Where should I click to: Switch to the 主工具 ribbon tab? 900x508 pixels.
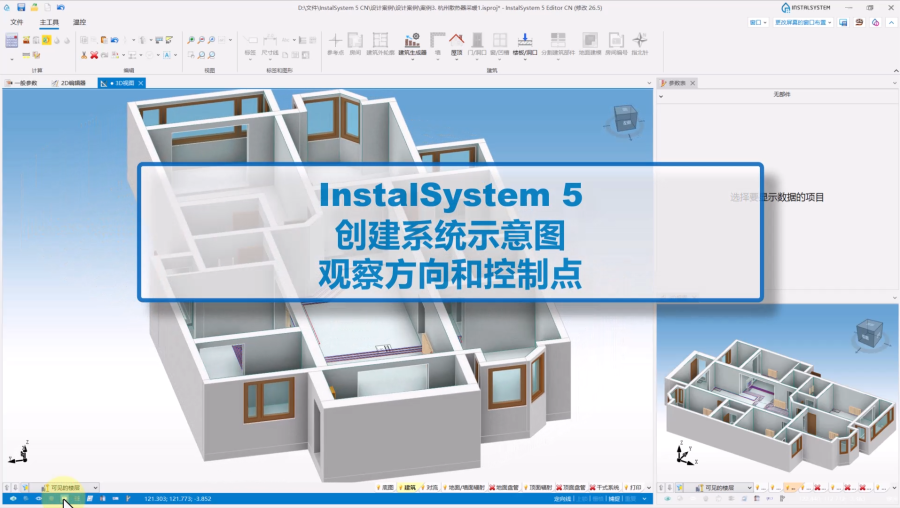click(49, 22)
